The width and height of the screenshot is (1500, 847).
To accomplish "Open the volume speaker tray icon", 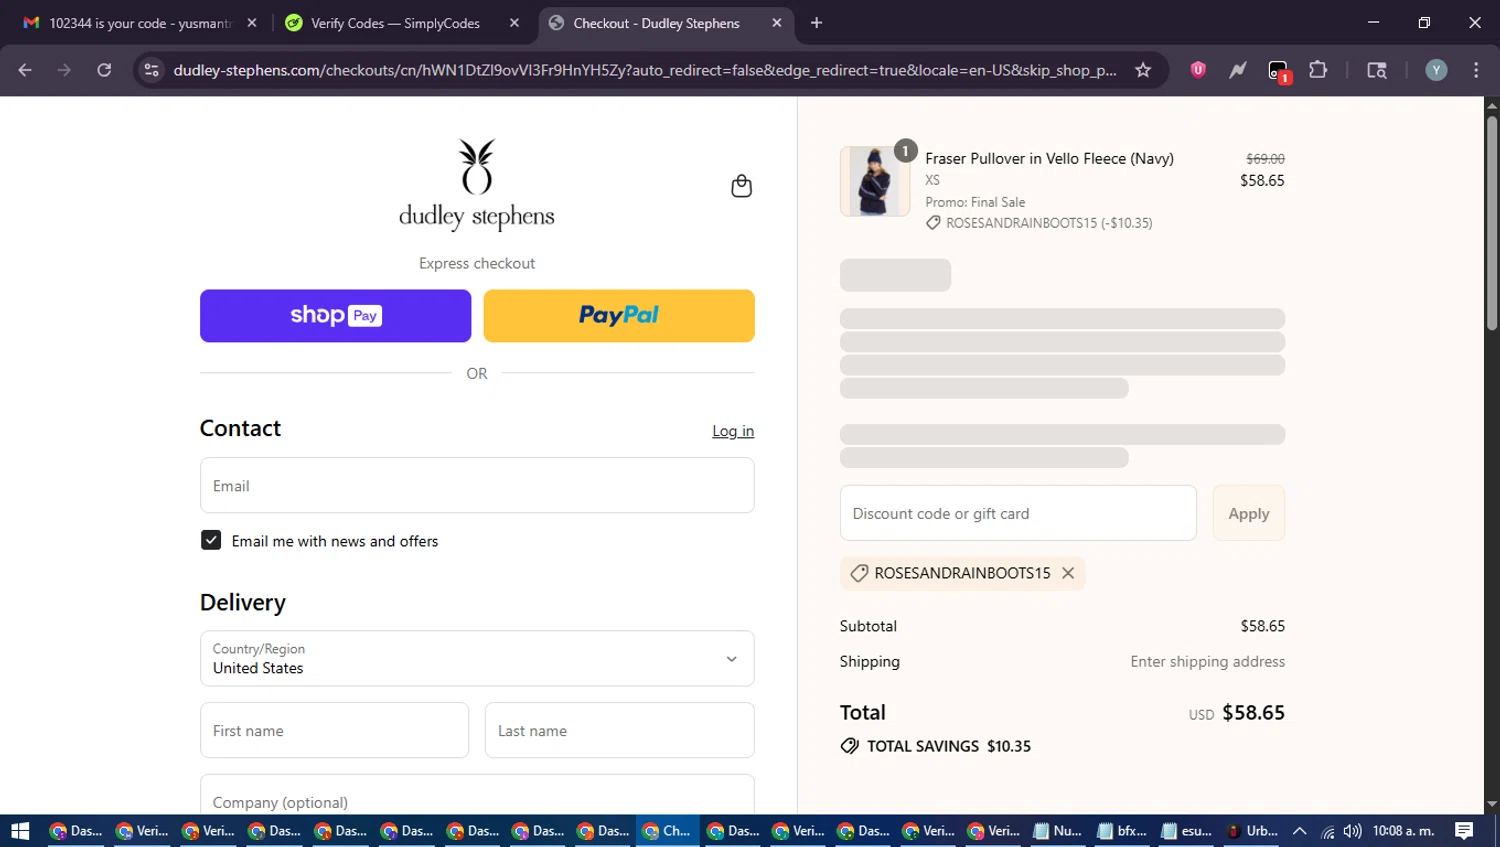I will [1352, 831].
